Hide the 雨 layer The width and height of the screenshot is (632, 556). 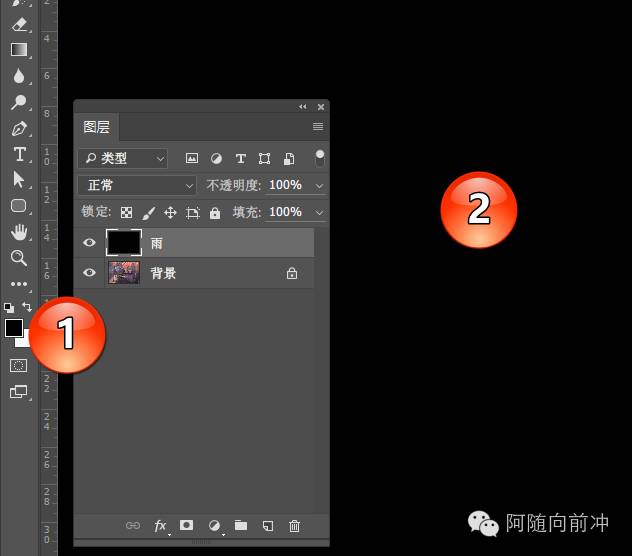point(90,243)
